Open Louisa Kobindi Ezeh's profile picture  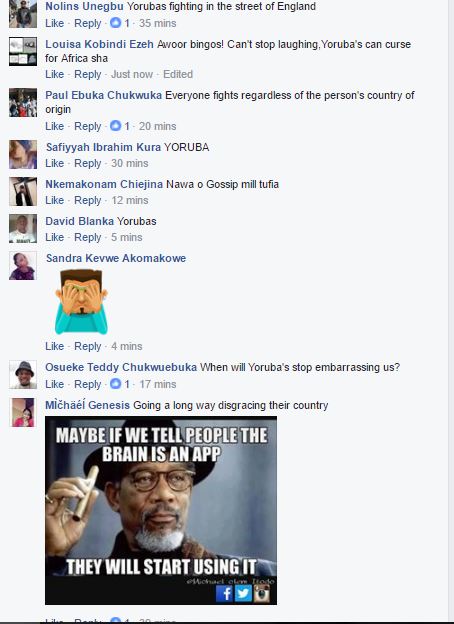[23, 51]
